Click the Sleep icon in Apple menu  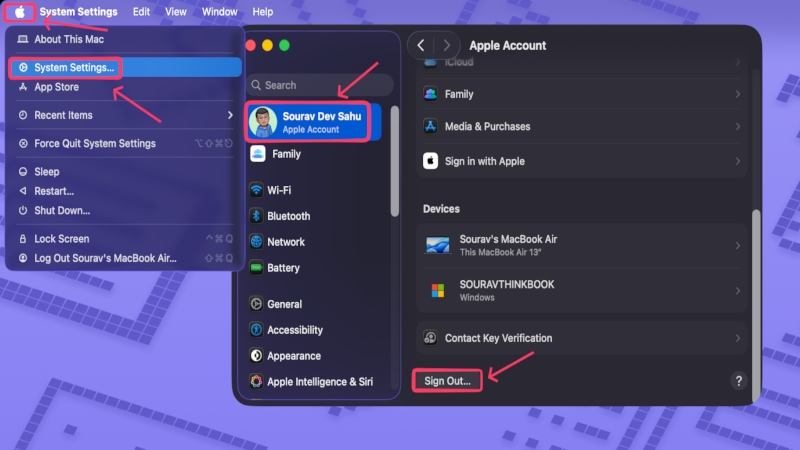pyautogui.click(x=22, y=172)
